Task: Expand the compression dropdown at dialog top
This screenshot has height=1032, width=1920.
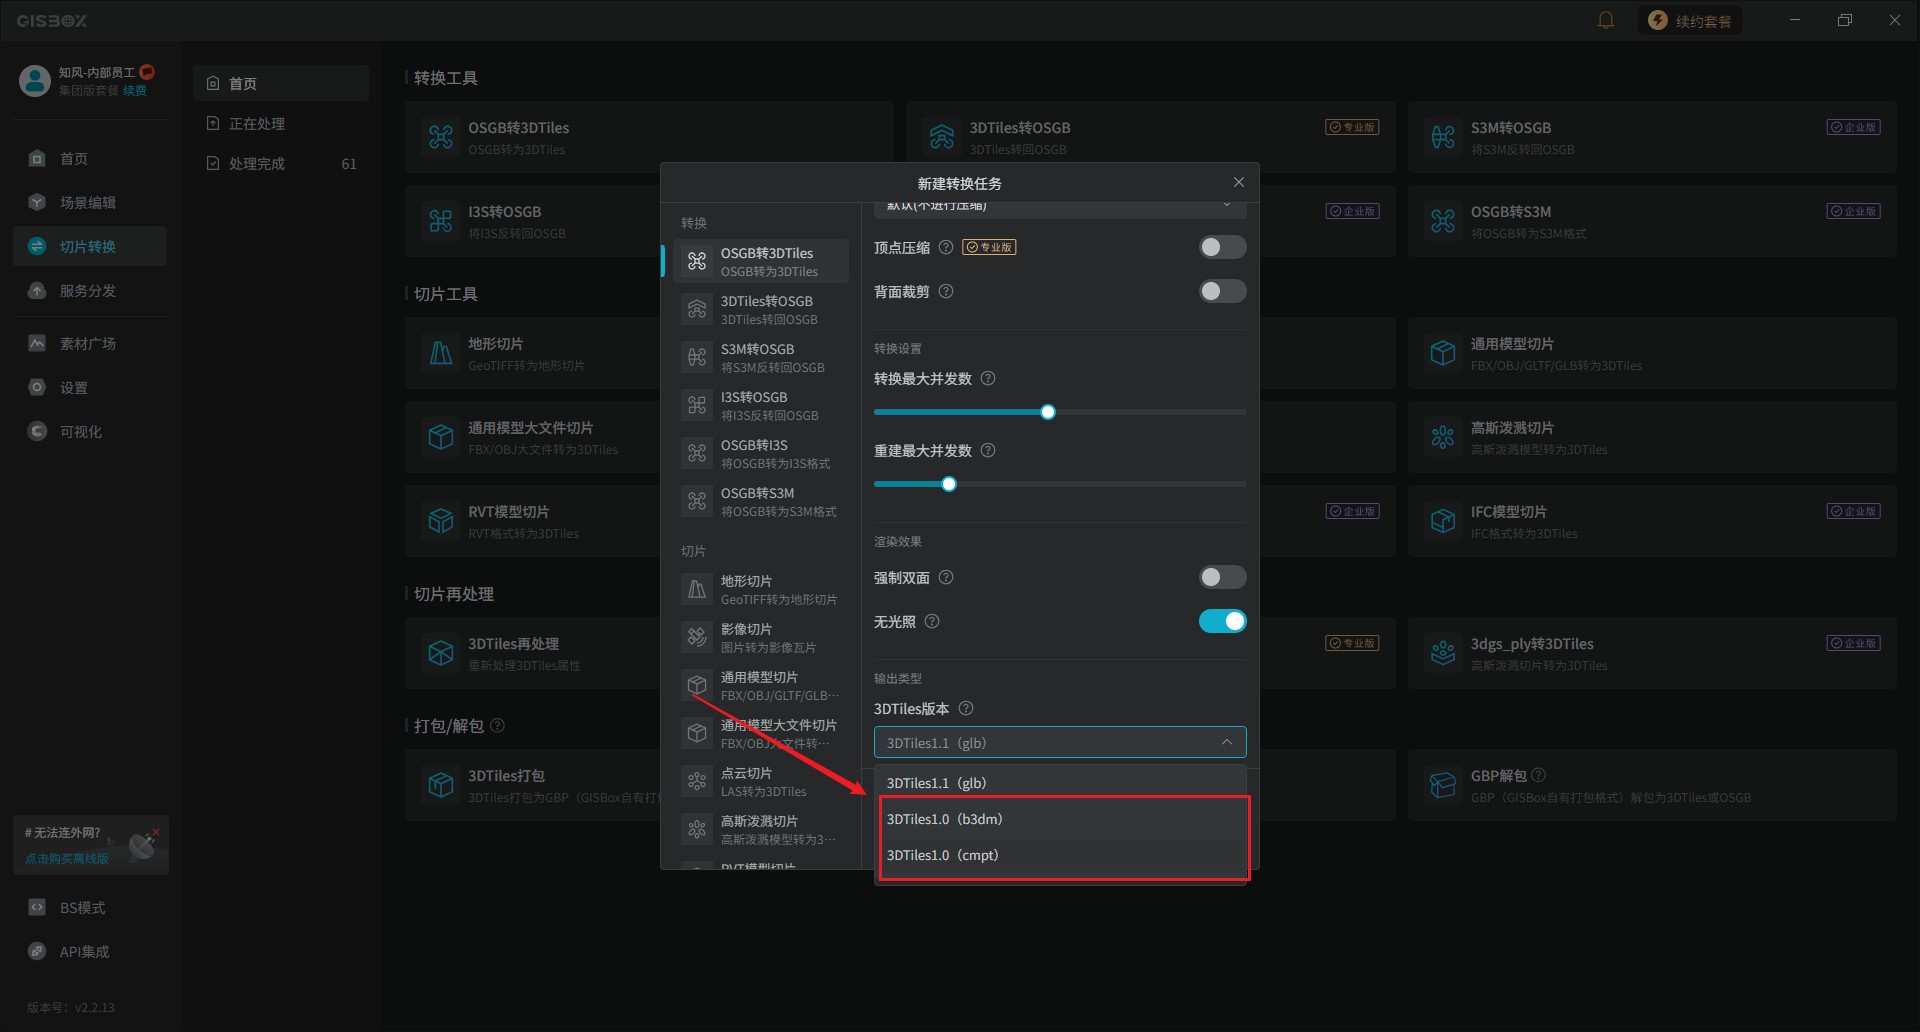Action: coord(1060,208)
